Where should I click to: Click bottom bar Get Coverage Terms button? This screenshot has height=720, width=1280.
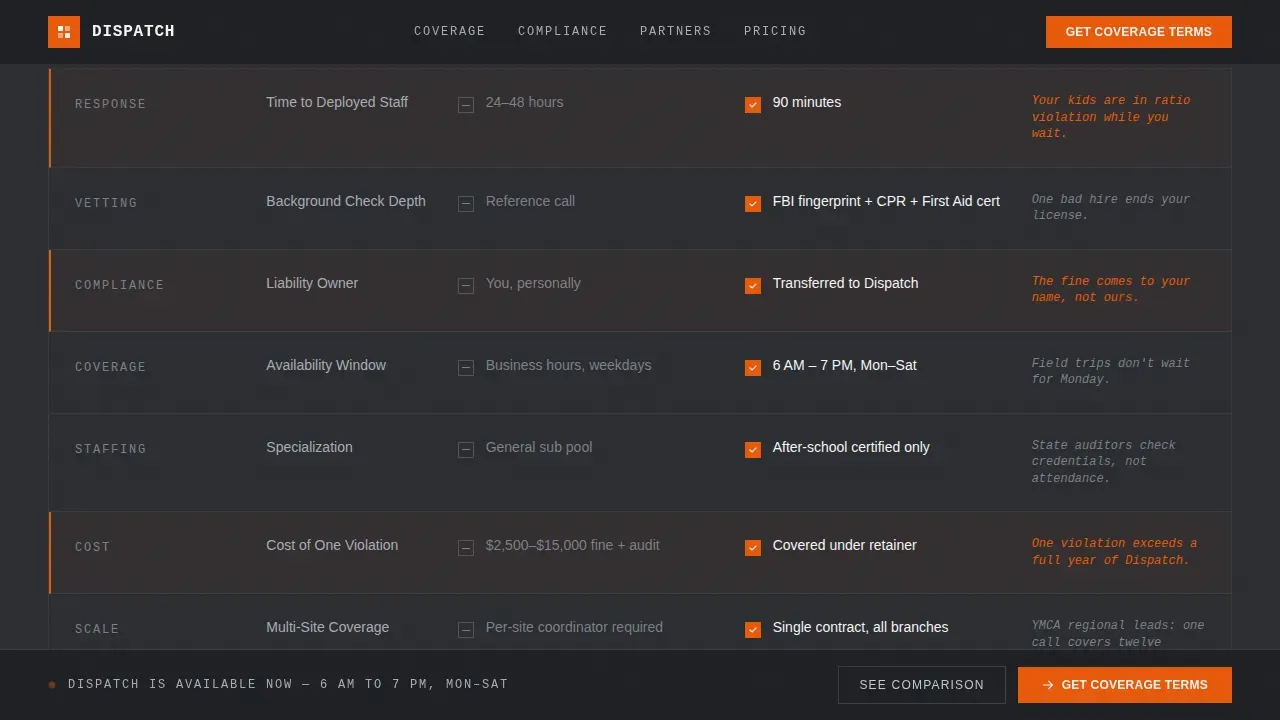1125,685
